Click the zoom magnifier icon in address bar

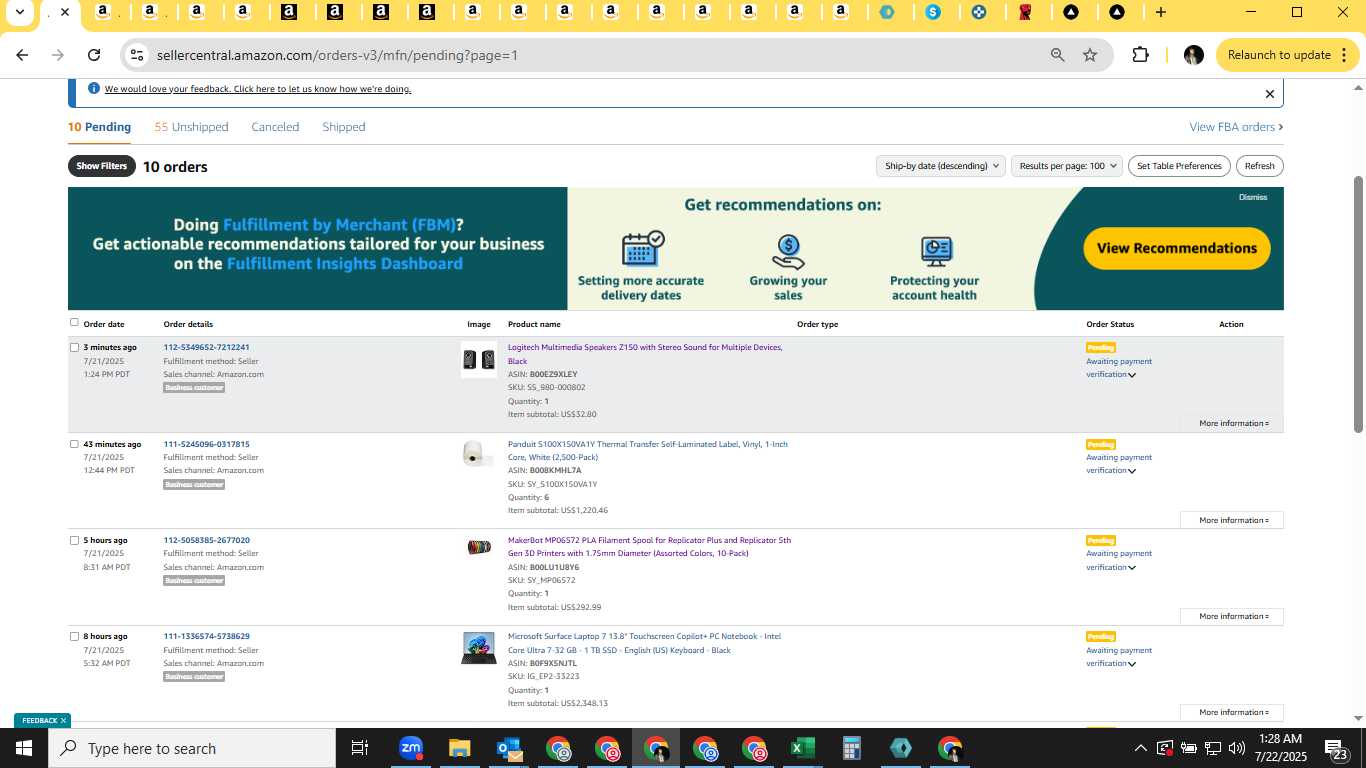click(1057, 55)
